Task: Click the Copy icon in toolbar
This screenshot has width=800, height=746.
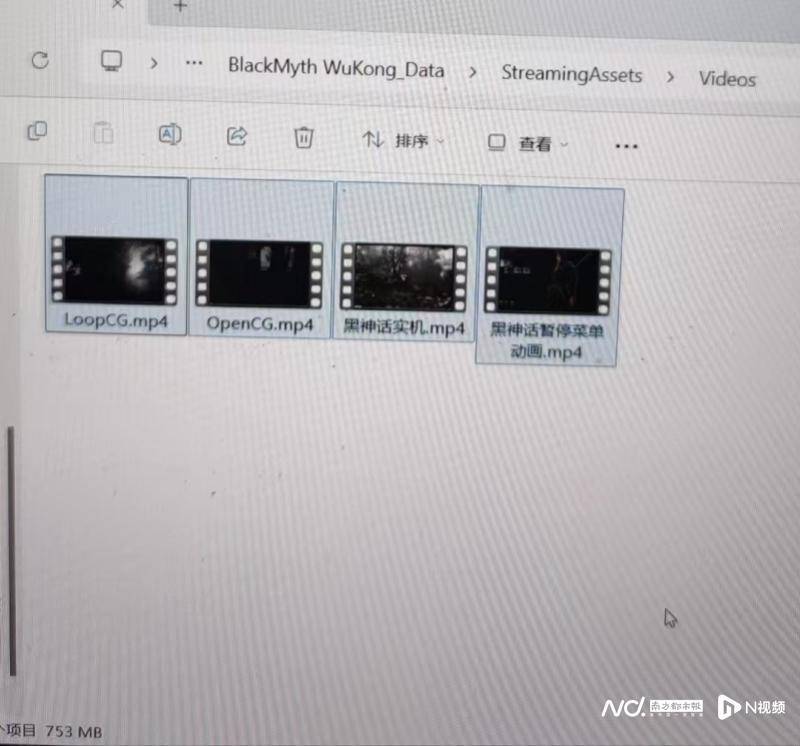Action: click(37, 131)
